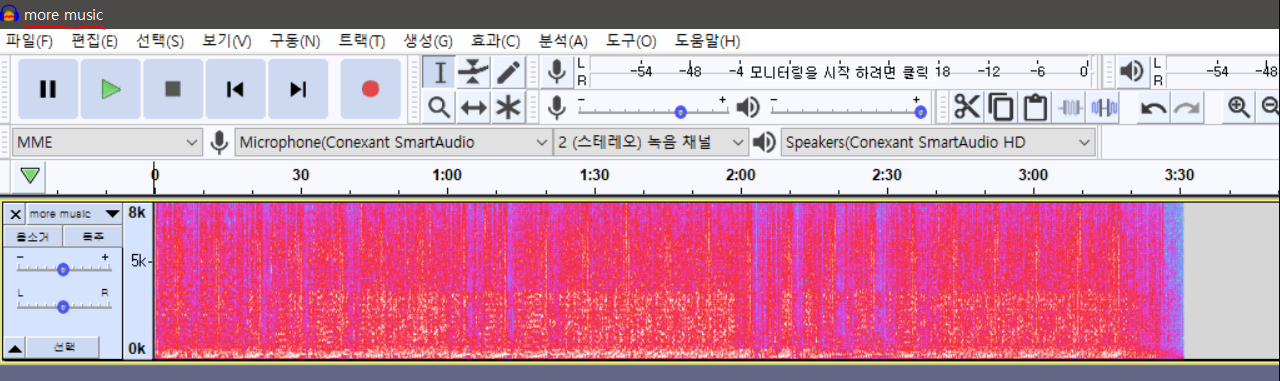Screen dimensions: 1280x381
Task: Click the 2:00 mark on the timeline ruler
Action: coord(741,175)
